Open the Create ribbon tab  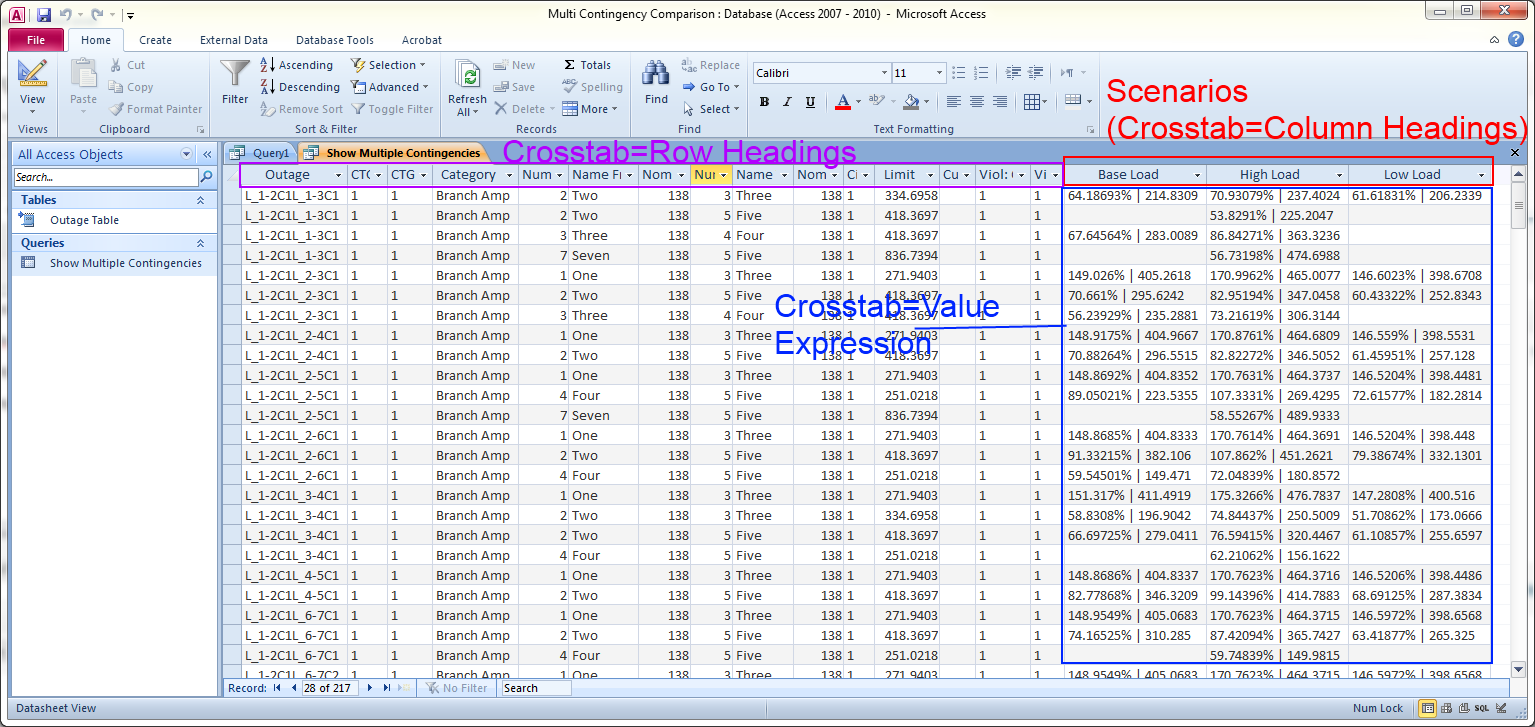(x=155, y=40)
